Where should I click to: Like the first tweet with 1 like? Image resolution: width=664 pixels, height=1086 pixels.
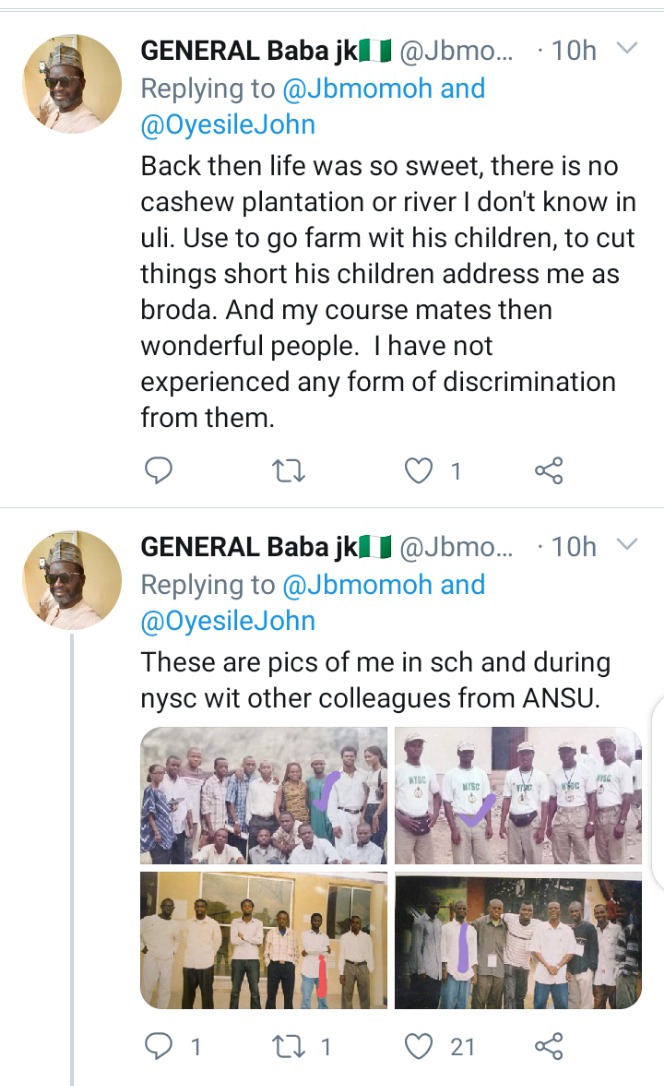pos(418,471)
